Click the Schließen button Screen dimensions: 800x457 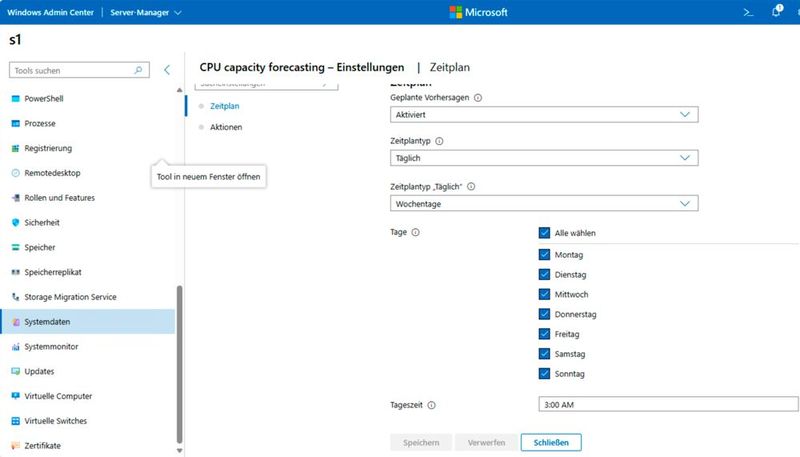(551, 443)
